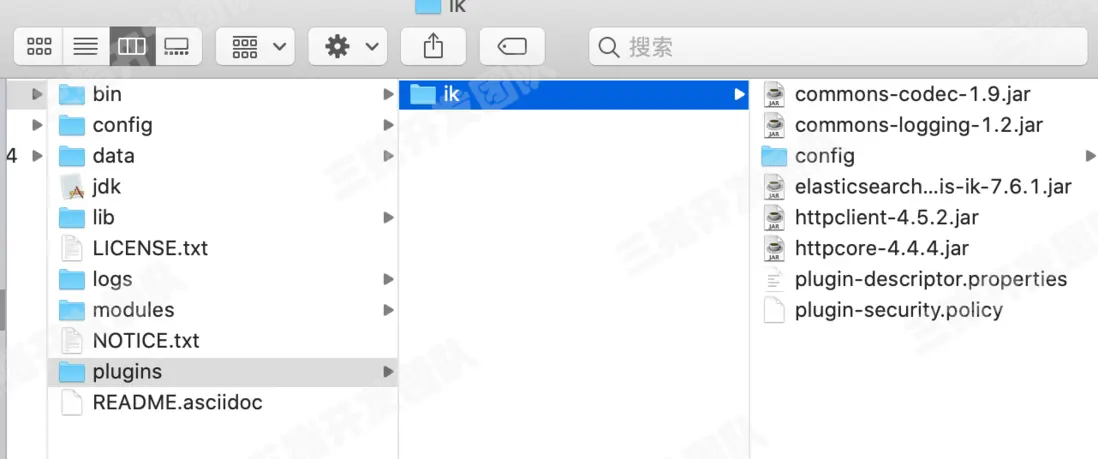The height and width of the screenshot is (459, 1098).
Task: Switch to list view mode
Action: (85, 47)
